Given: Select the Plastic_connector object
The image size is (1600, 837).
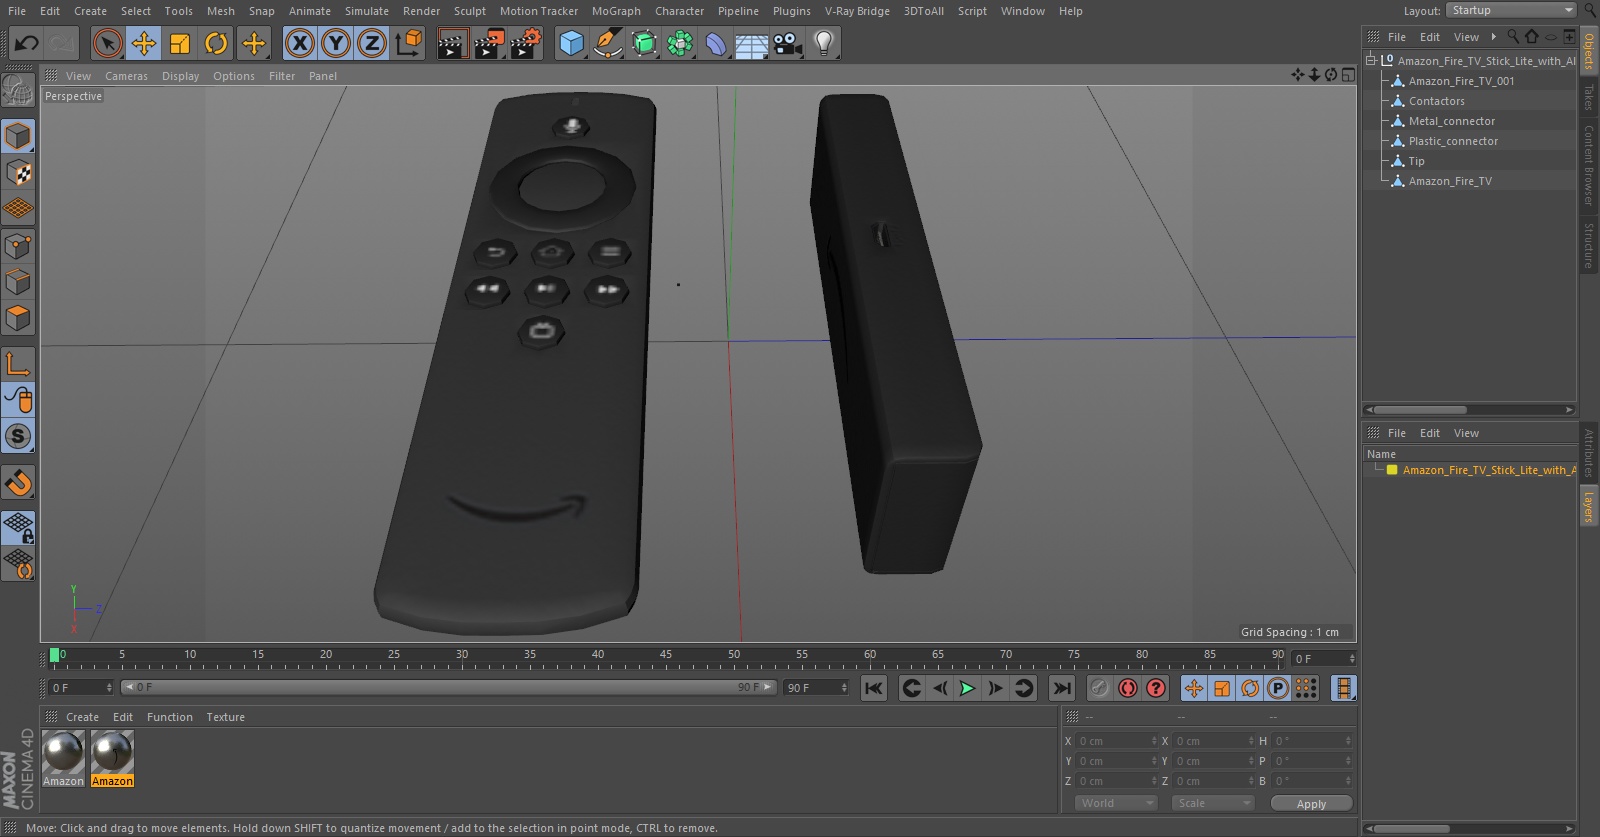Looking at the screenshot, I should pos(1453,141).
